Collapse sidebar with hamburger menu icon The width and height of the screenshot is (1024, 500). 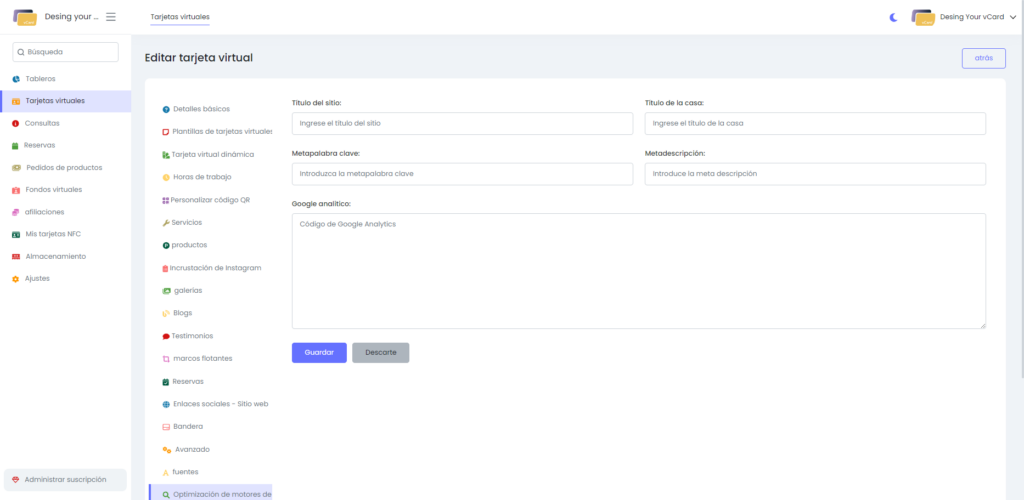[111, 17]
